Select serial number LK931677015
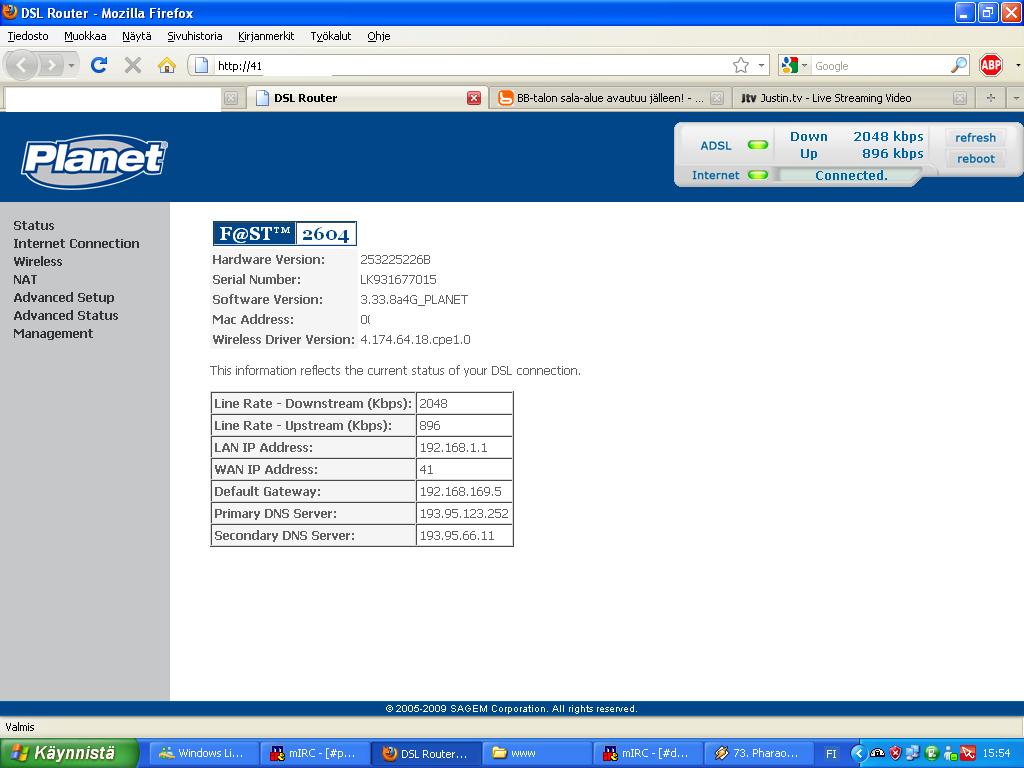Screen dimensions: 1024x768 point(398,280)
